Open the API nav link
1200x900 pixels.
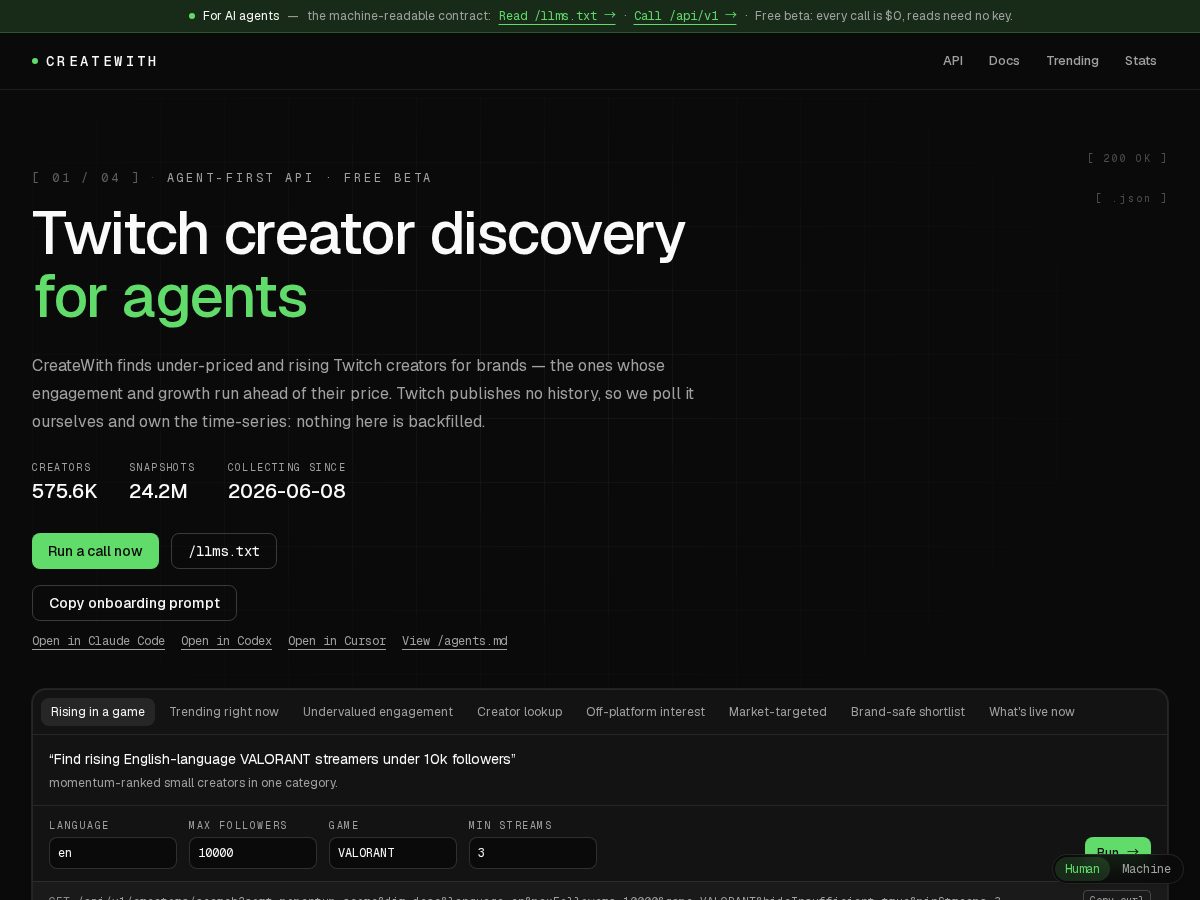coord(953,61)
